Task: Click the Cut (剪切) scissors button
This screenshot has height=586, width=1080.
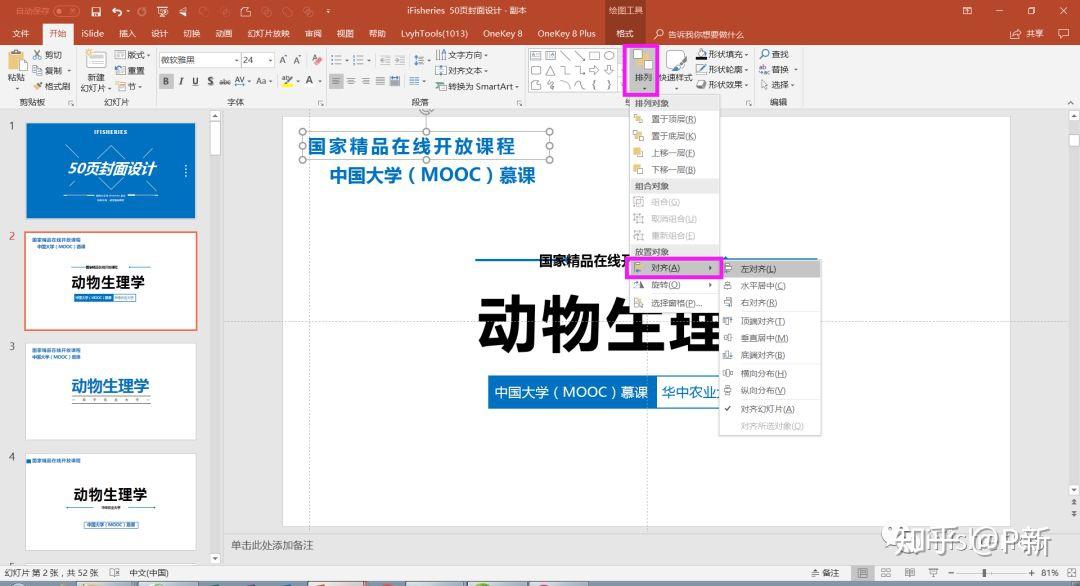Action: click(x=47, y=54)
